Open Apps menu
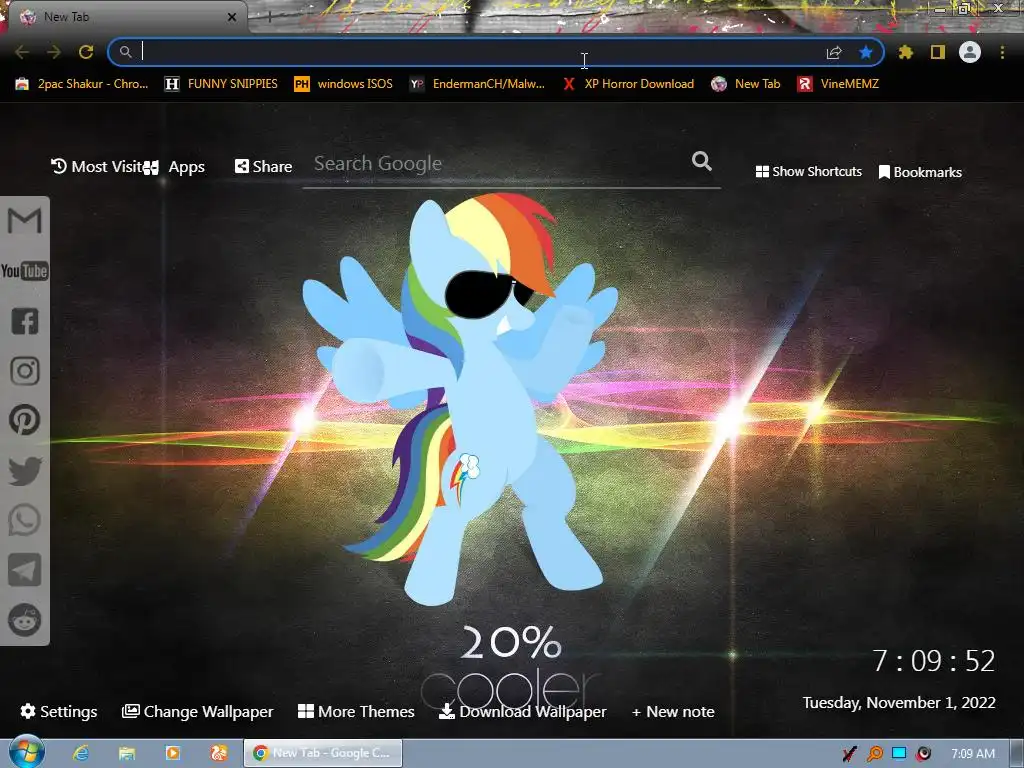 coord(174,167)
